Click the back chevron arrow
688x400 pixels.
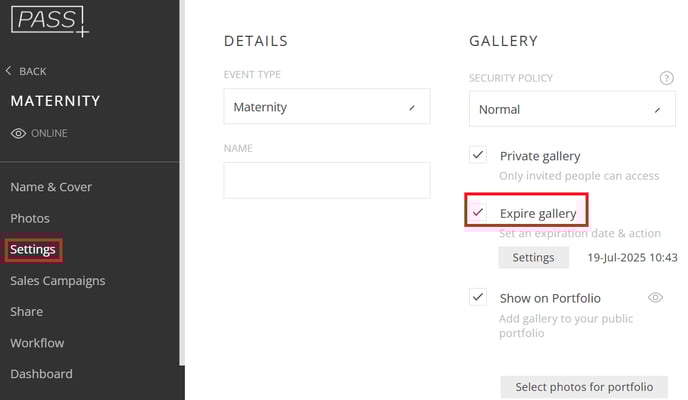coord(8,71)
